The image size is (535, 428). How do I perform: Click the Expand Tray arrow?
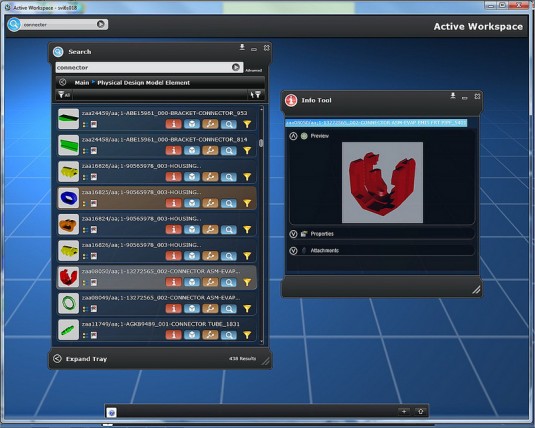[57, 358]
